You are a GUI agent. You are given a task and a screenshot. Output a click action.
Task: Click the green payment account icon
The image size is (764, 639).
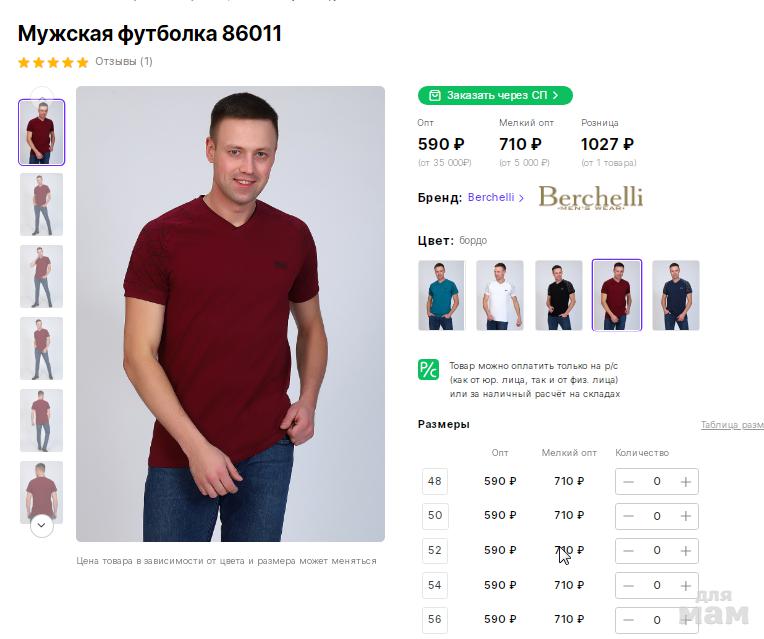pyautogui.click(x=428, y=369)
